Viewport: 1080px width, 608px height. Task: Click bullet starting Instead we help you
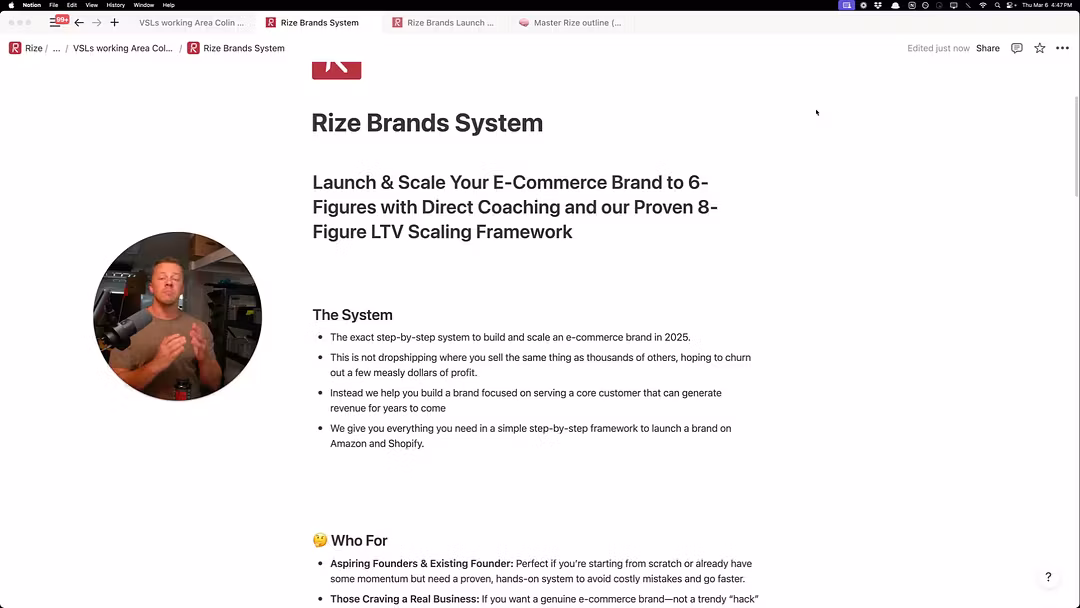coord(526,400)
